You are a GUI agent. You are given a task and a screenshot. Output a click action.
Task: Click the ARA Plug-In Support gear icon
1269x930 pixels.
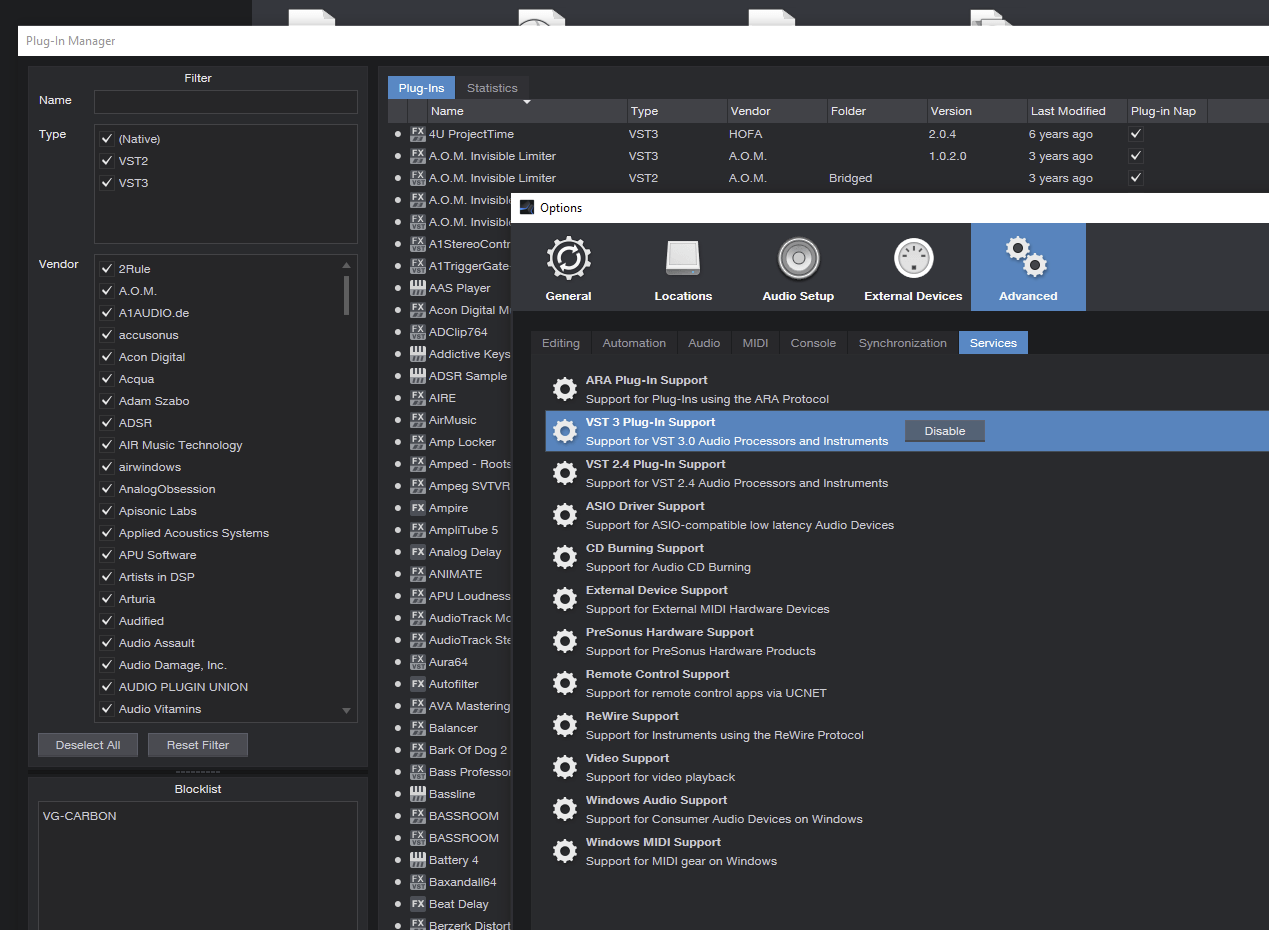[x=565, y=389]
